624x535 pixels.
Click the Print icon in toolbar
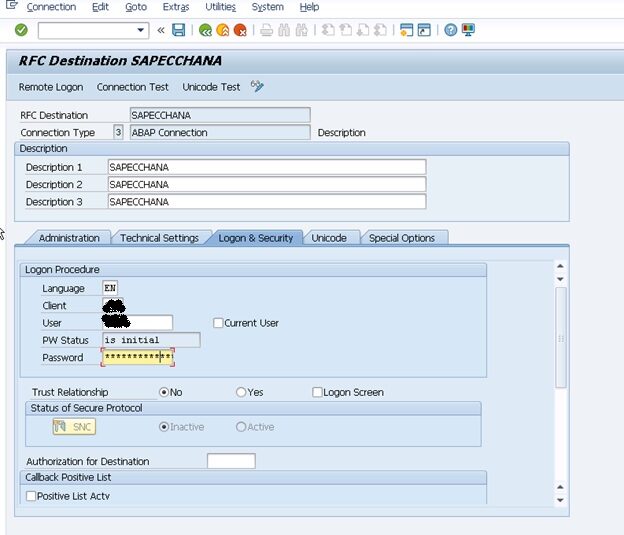click(x=266, y=30)
